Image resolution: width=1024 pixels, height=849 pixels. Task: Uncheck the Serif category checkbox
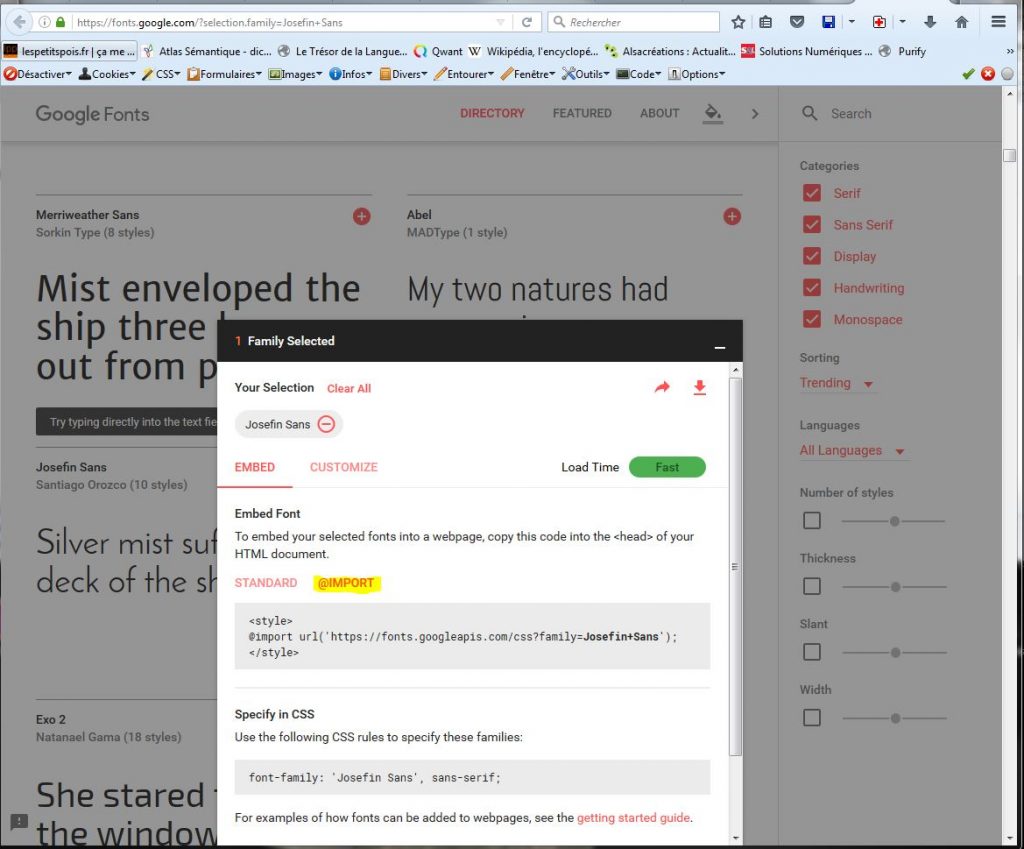point(812,193)
